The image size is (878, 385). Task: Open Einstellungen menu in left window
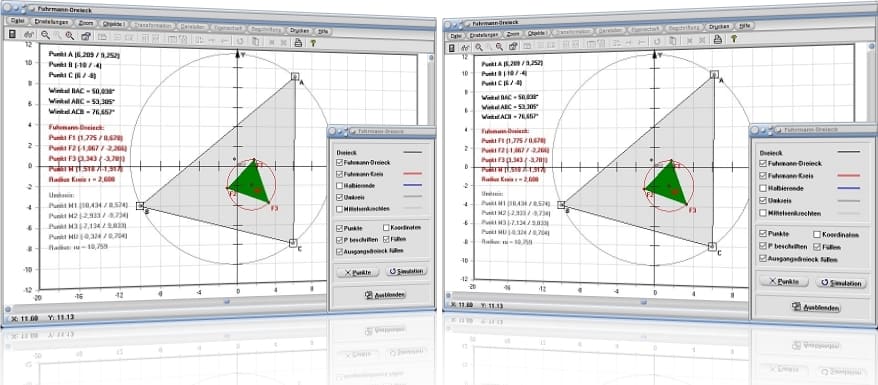point(51,22)
